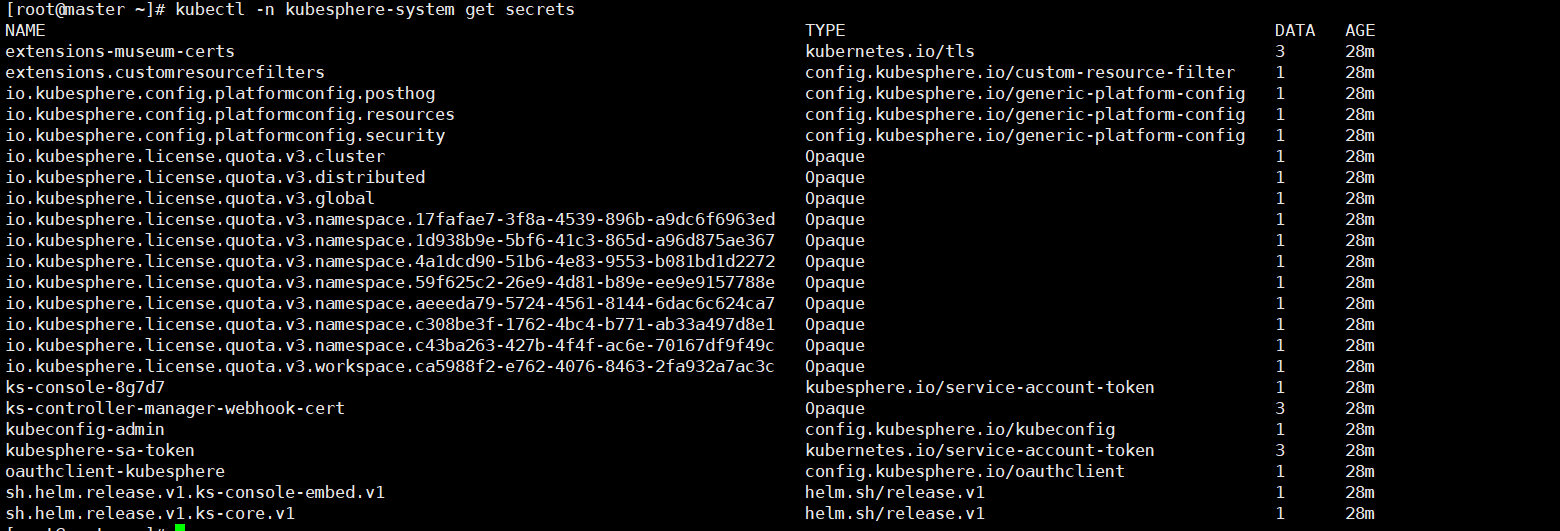Click the kubernetes.io/tls type value
Viewport: 1560px width, 531px height.
890,52
